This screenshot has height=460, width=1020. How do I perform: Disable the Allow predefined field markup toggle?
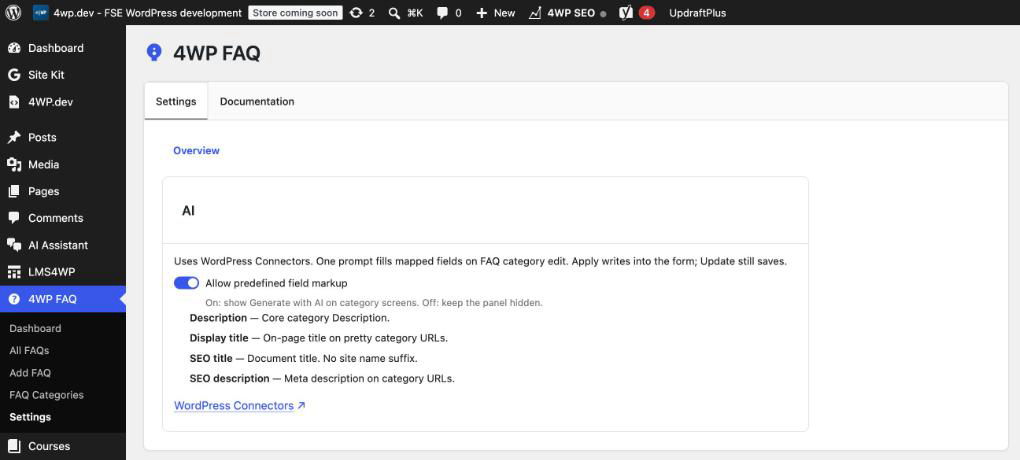point(186,283)
